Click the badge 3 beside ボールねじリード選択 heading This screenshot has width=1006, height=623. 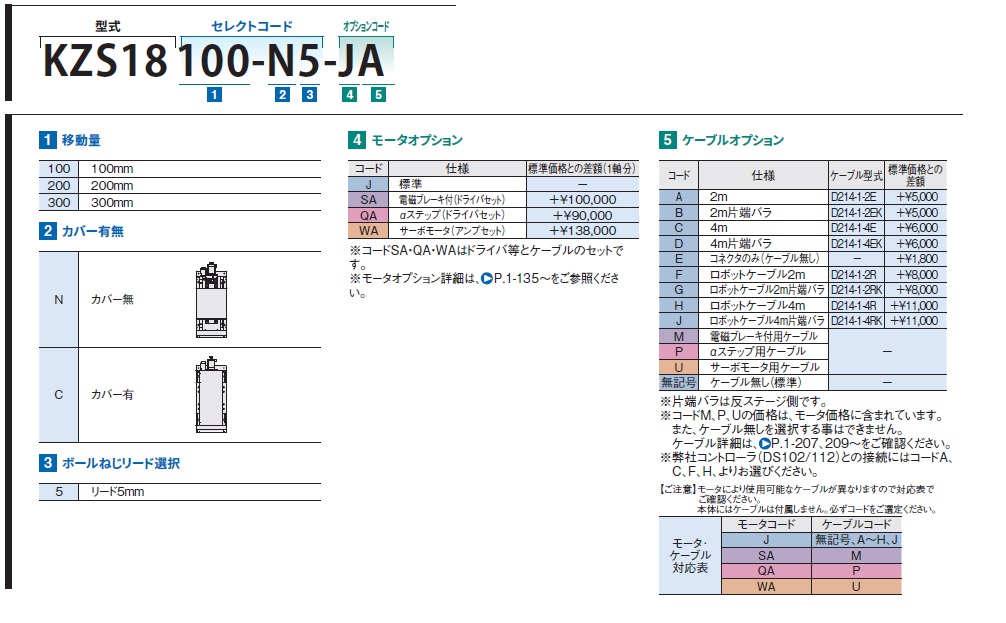click(46, 464)
